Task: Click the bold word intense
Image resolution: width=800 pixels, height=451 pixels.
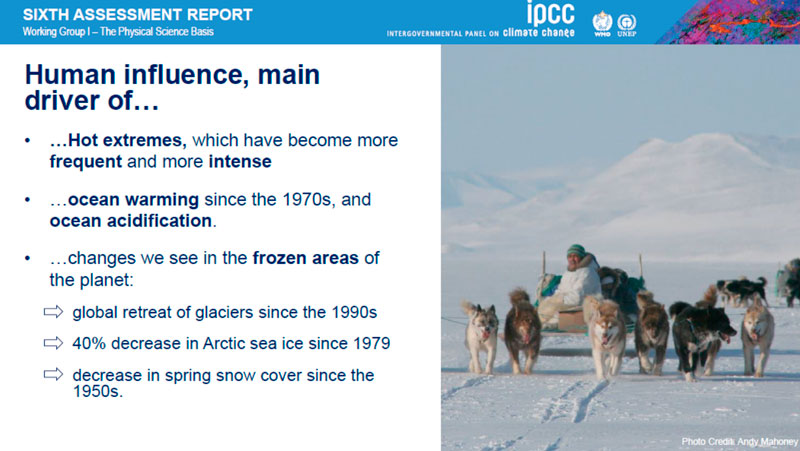Action: tap(240, 162)
